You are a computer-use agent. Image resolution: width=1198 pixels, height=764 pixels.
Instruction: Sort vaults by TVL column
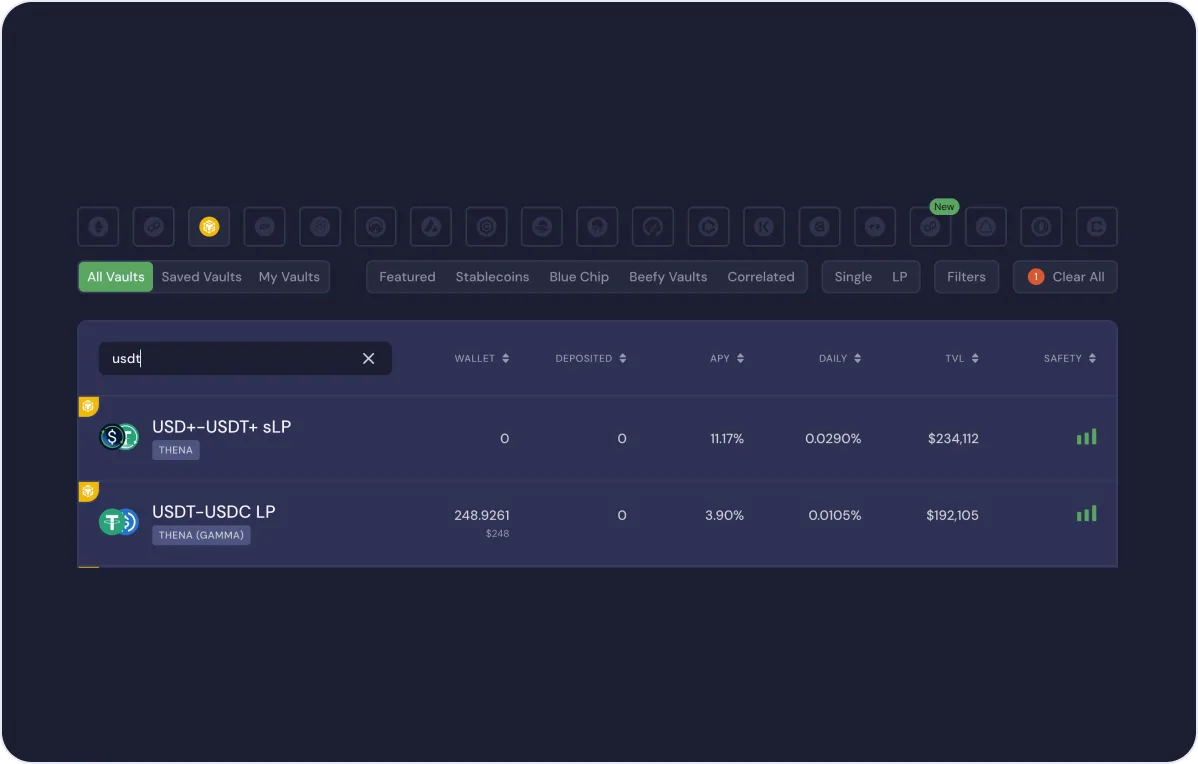click(962, 358)
